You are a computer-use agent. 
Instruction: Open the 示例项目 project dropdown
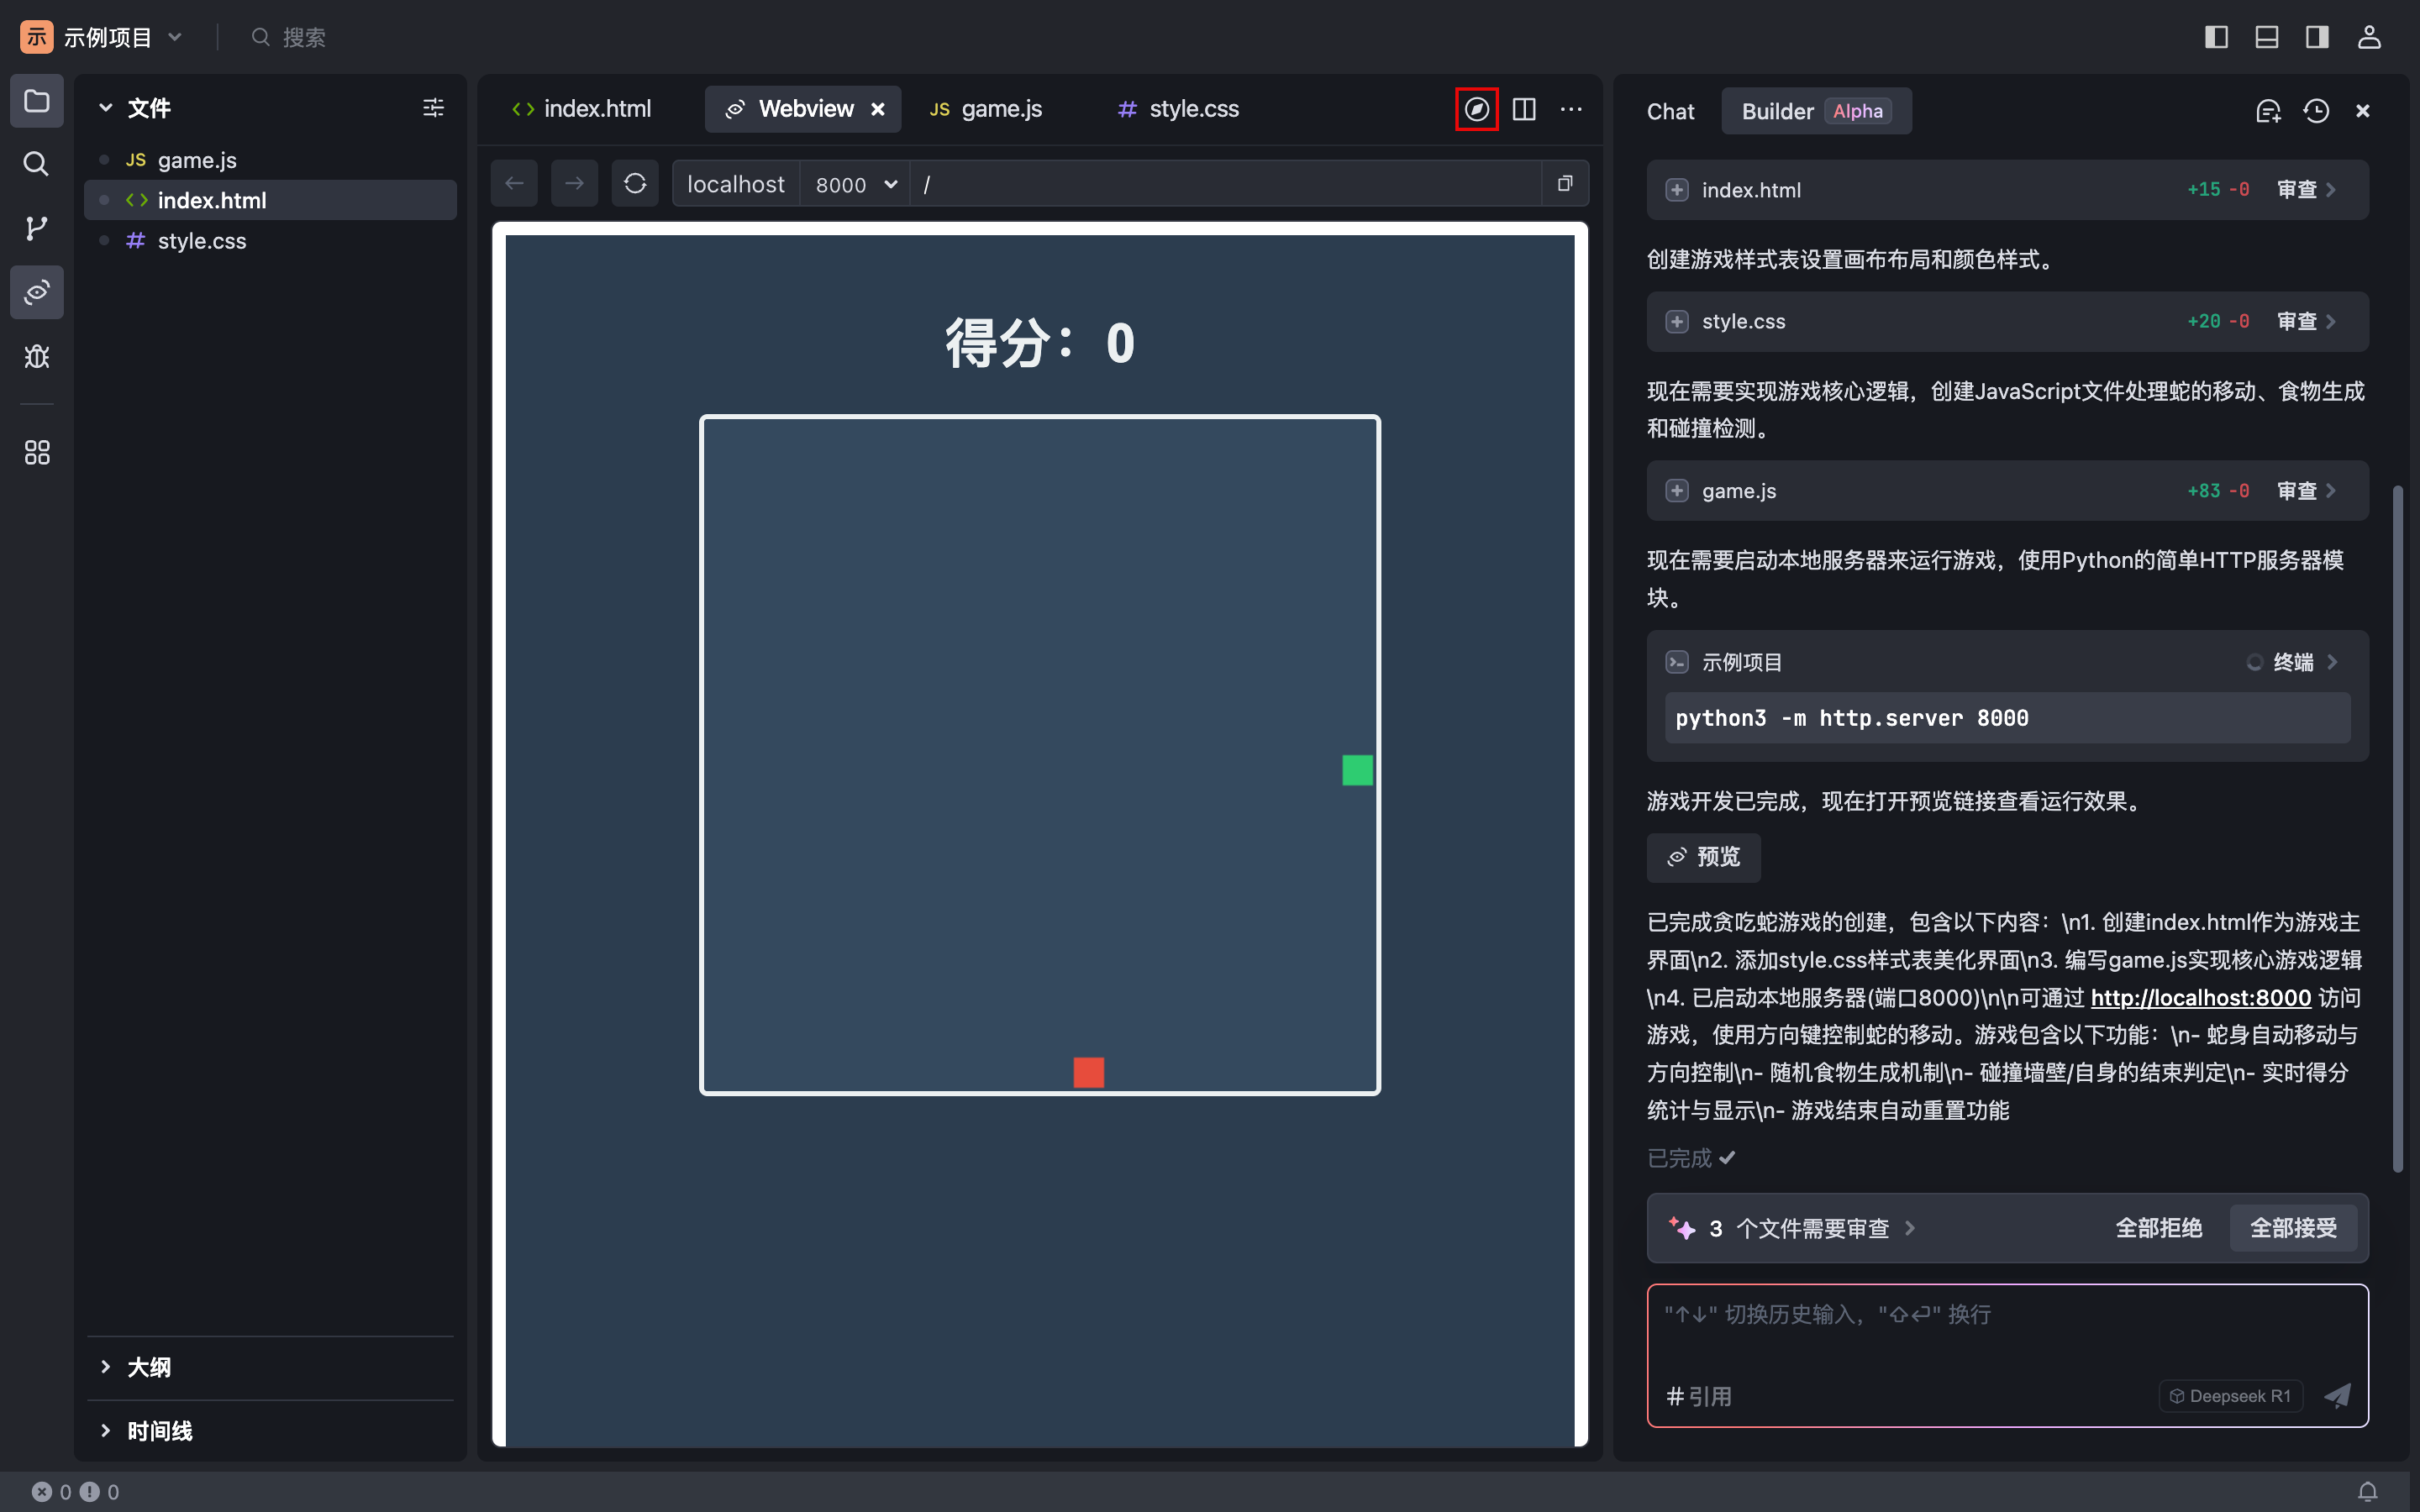tap(103, 37)
